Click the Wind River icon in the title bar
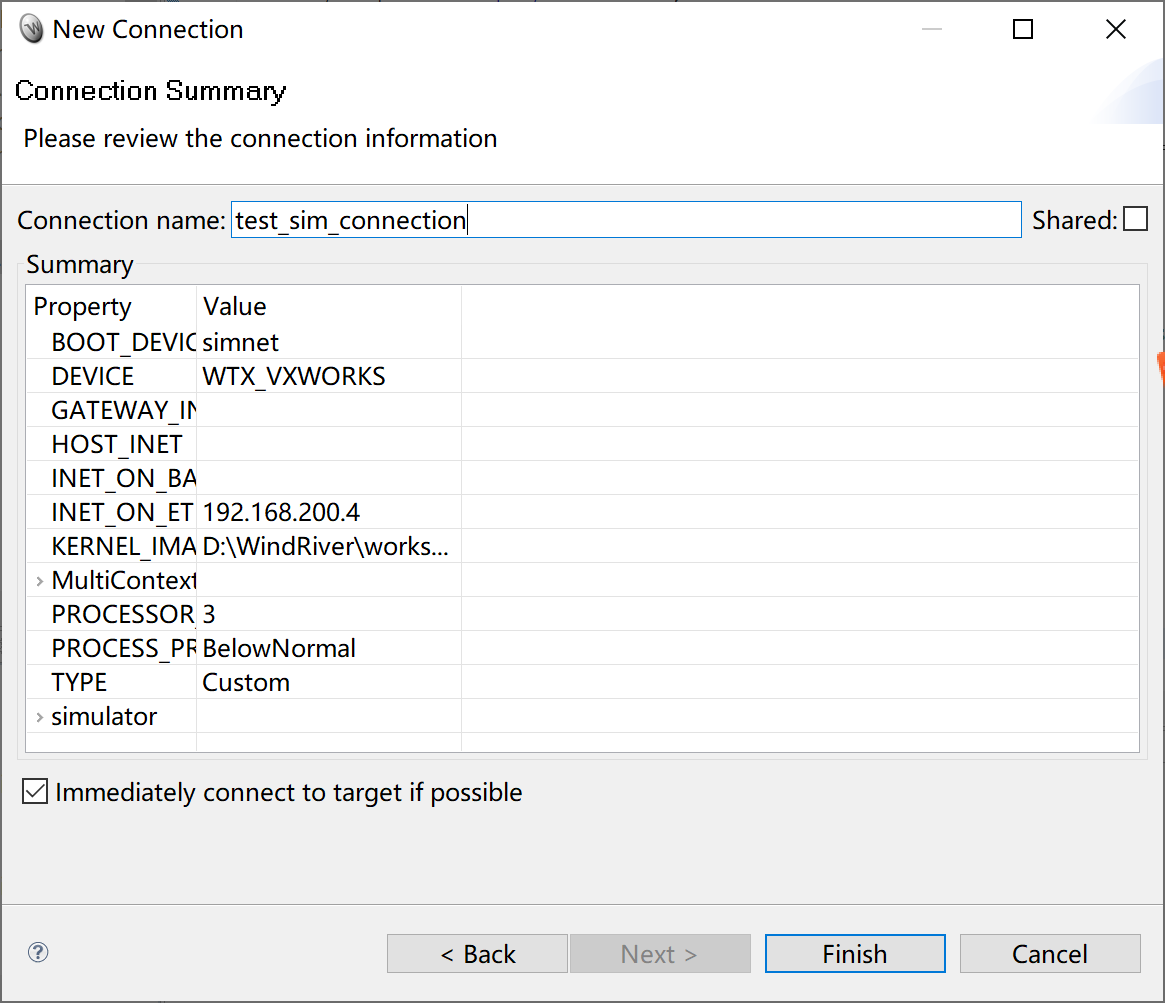Image resolution: width=1165 pixels, height=1003 pixels. point(29,28)
